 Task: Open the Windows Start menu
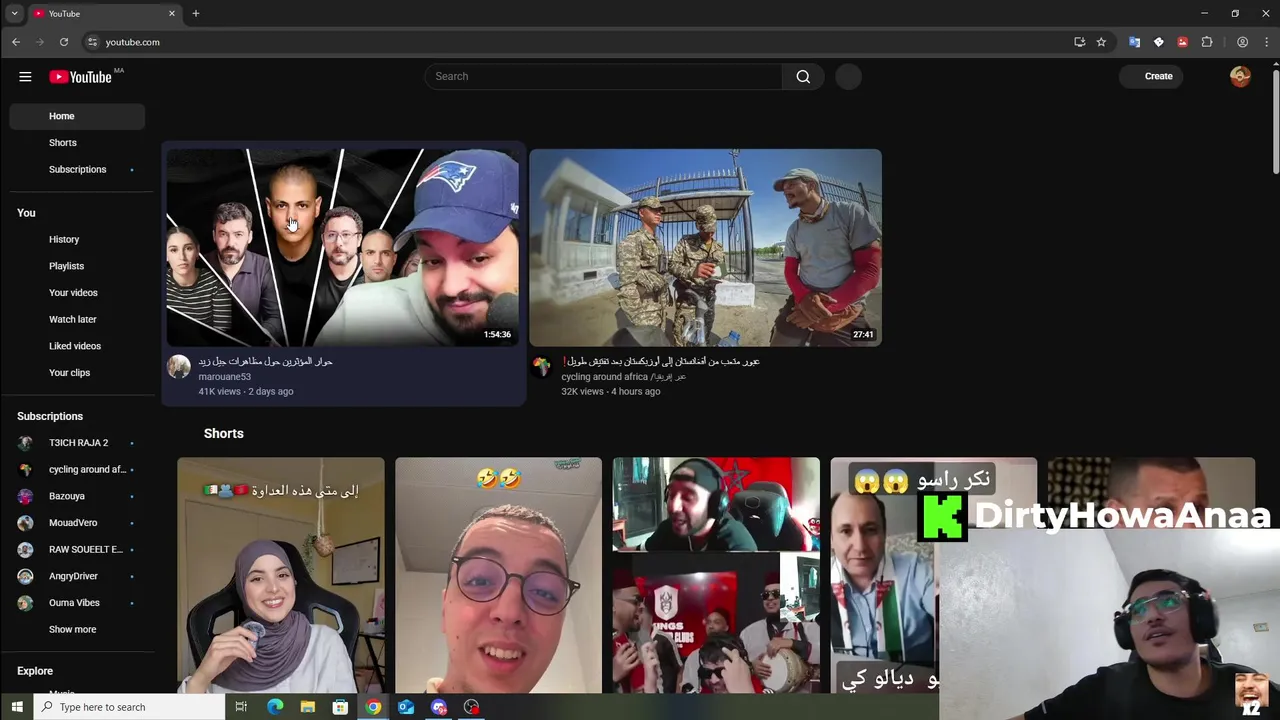coord(16,707)
